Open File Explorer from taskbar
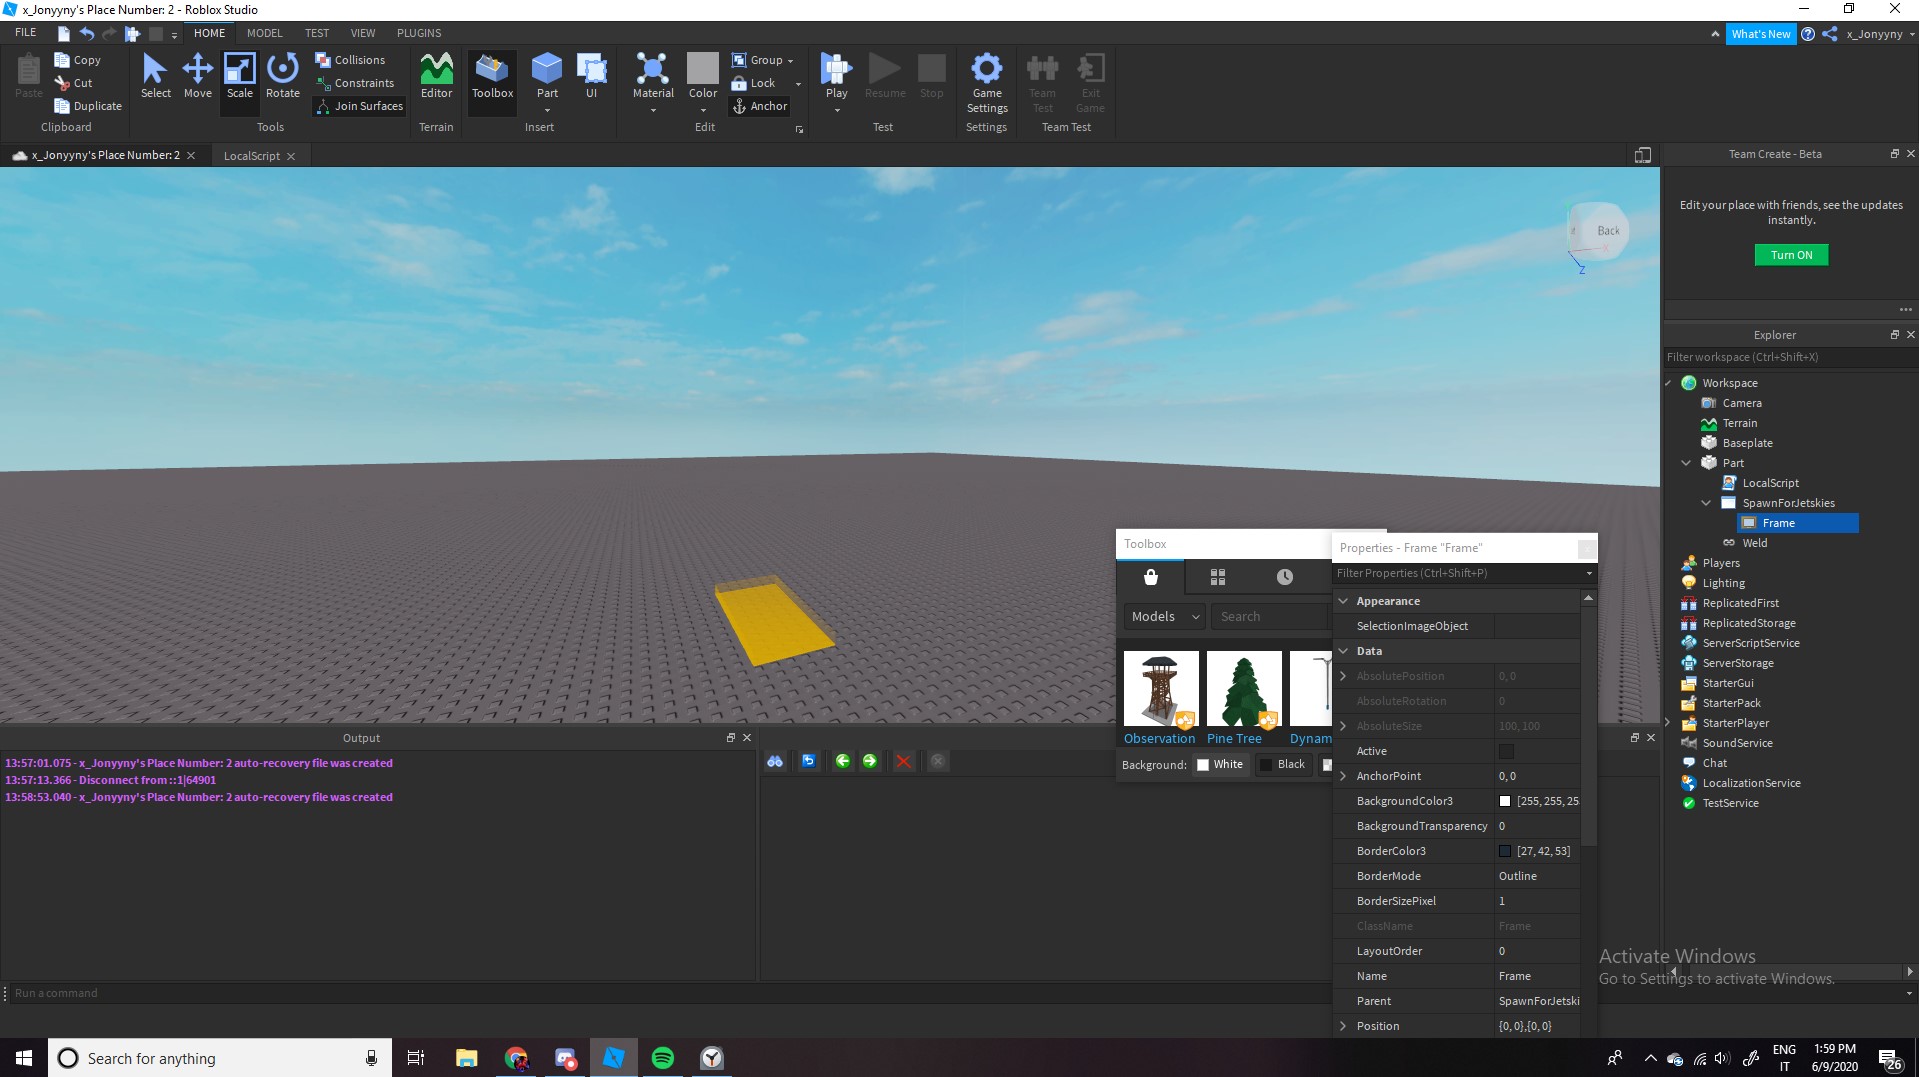Screen dimensions: 1919x1077 (x=467, y=1058)
